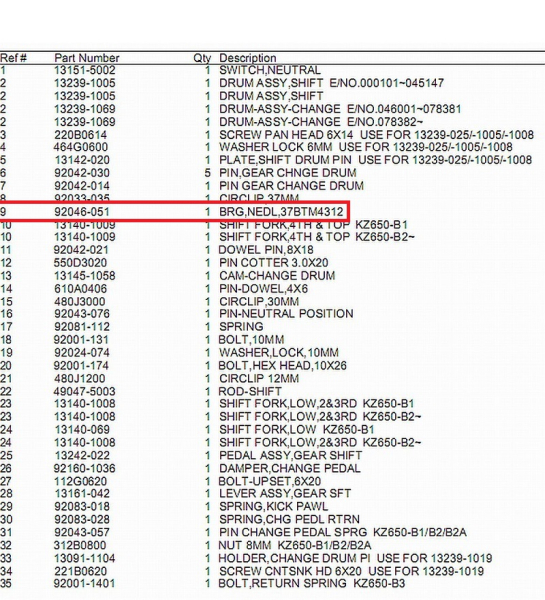Click part number 13151-5002
This screenshot has width=545, height=600.
pos(85,70)
